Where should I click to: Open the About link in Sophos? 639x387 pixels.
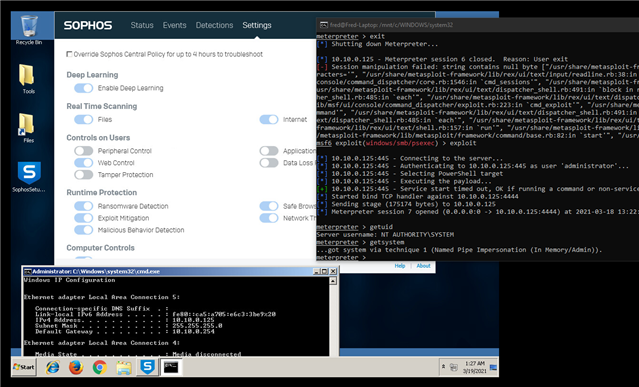click(423, 266)
